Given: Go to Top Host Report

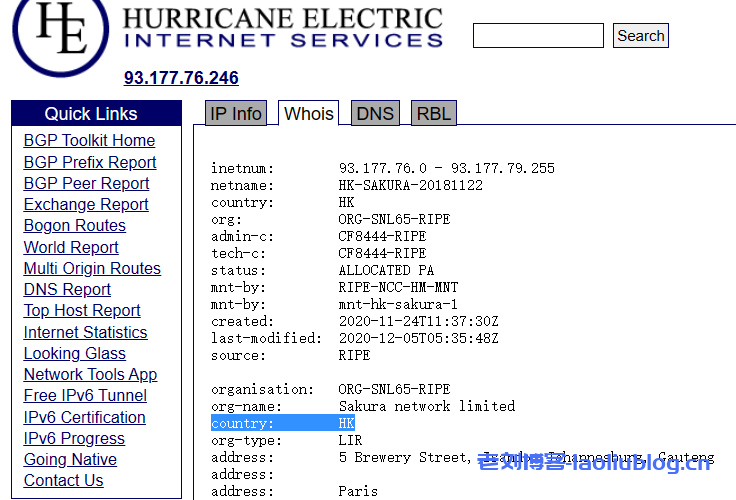Looking at the screenshot, I should tap(82, 310).
